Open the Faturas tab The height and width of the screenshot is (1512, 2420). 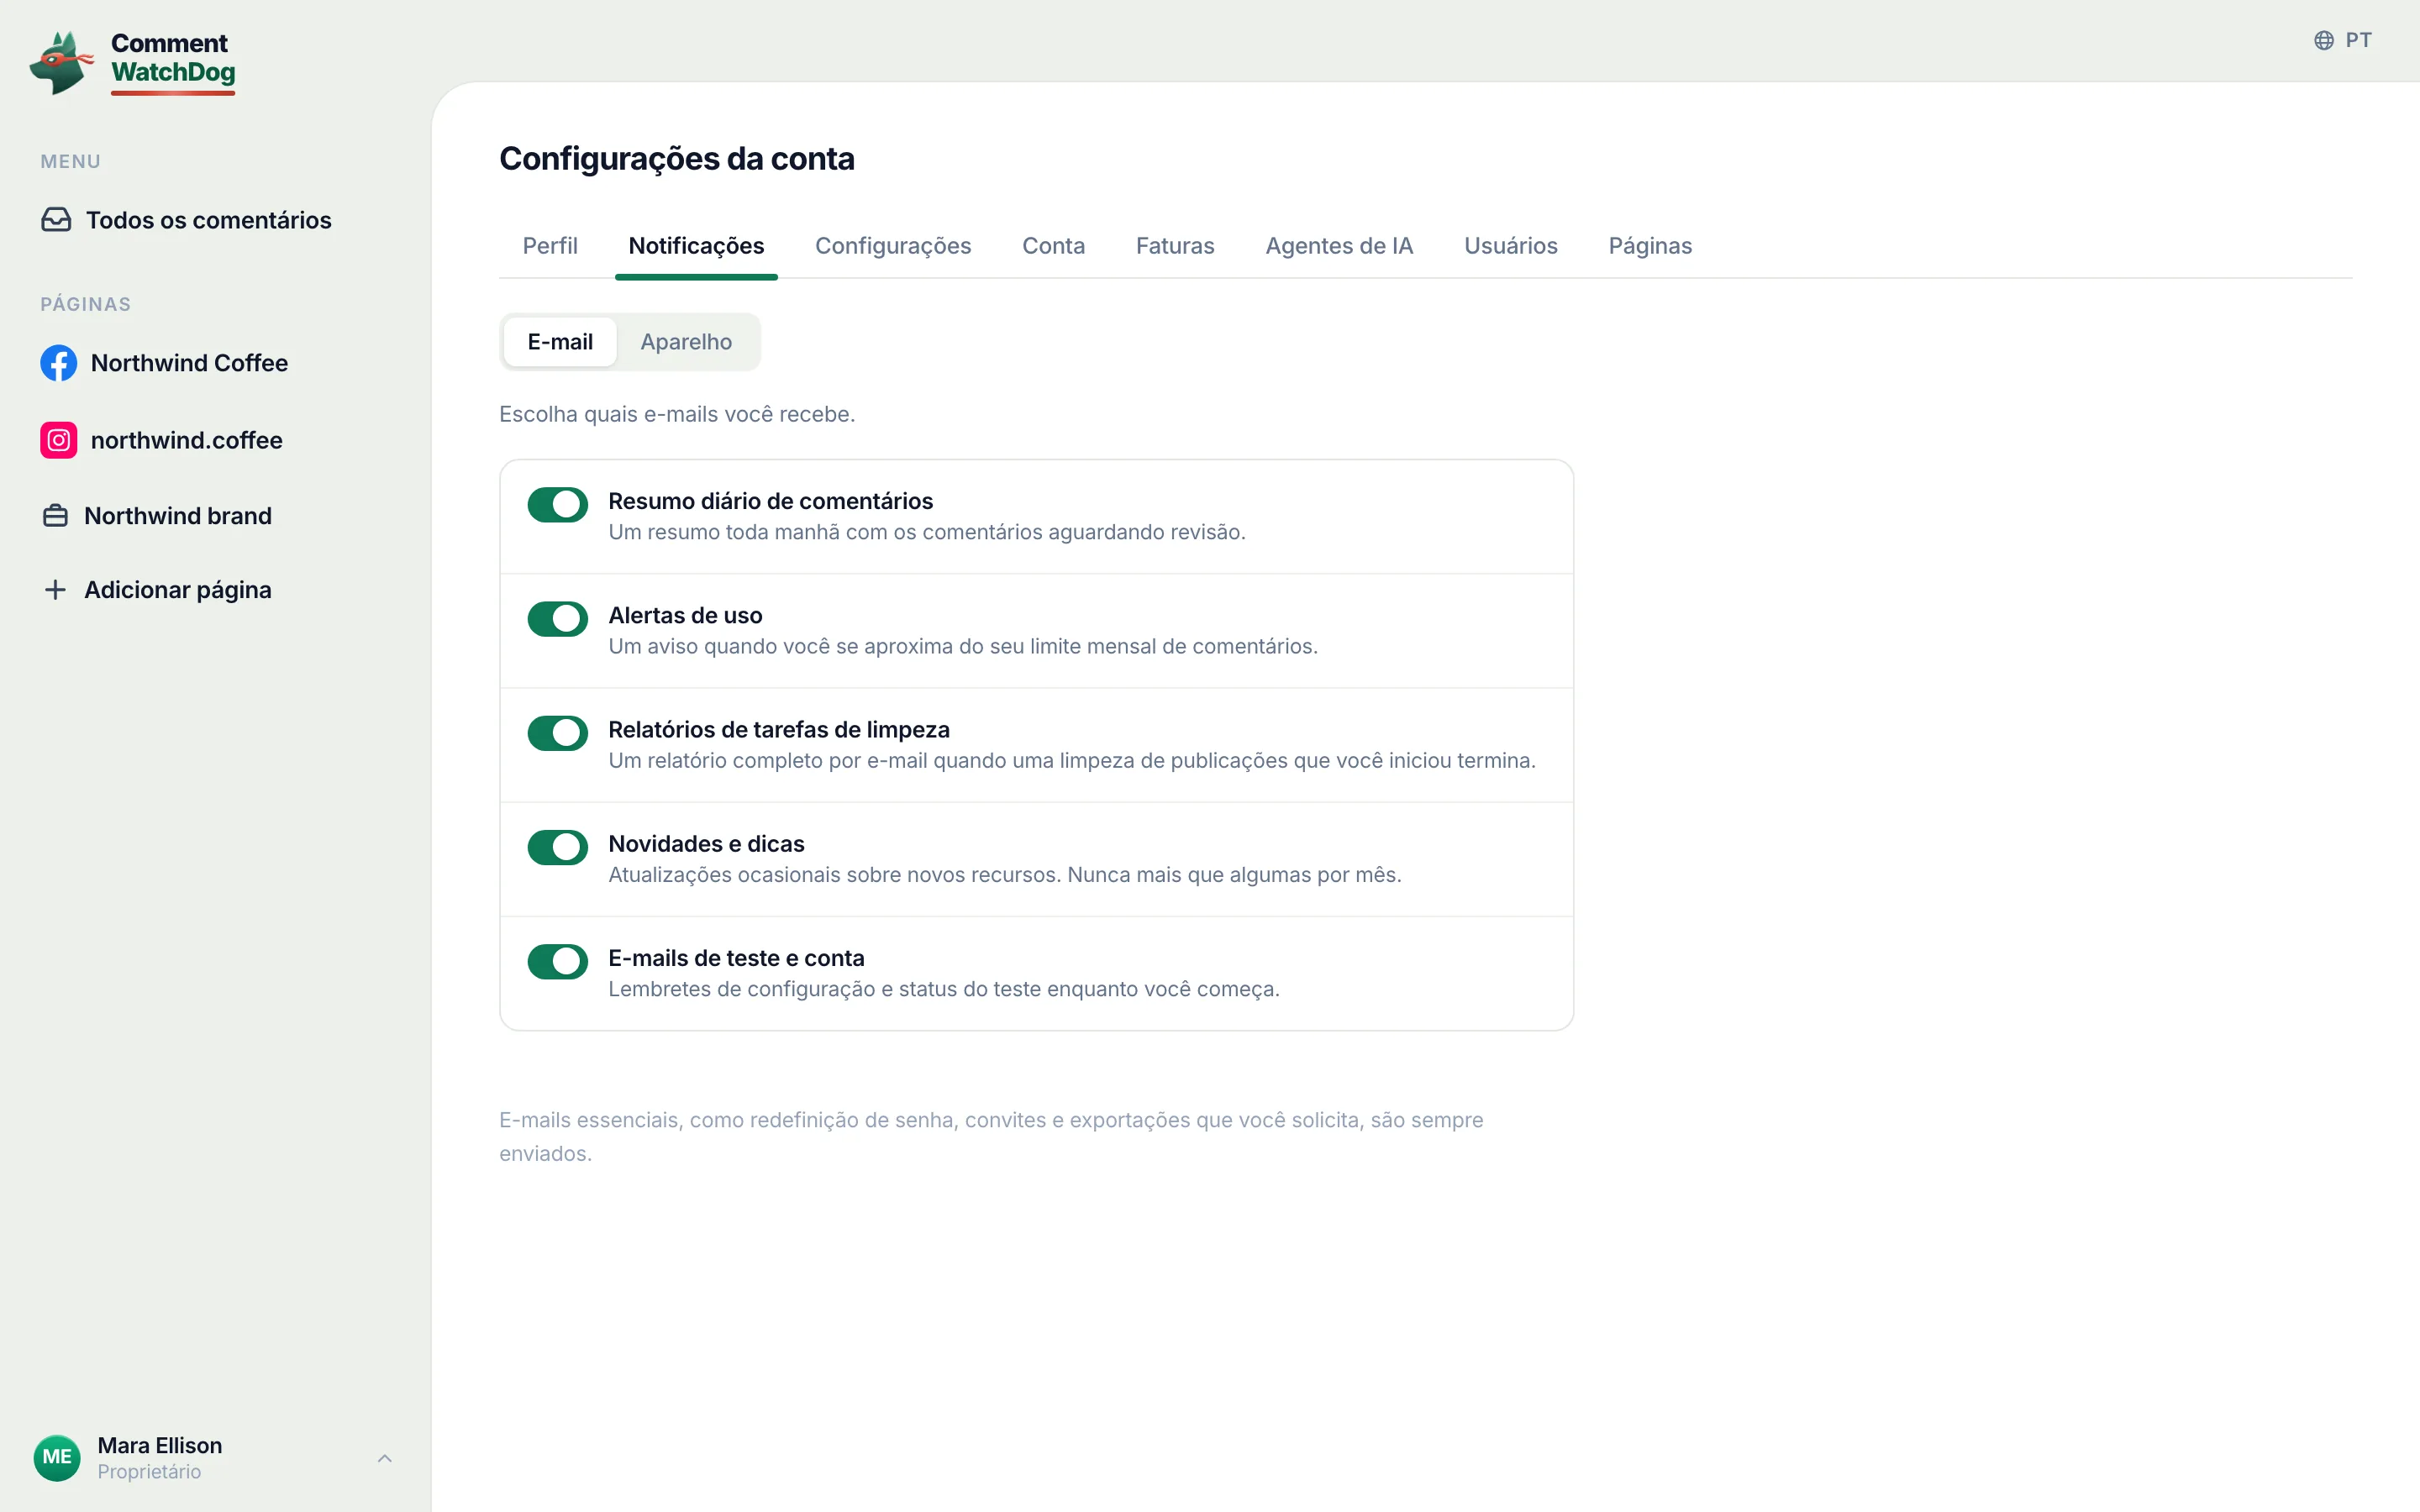coord(1175,246)
